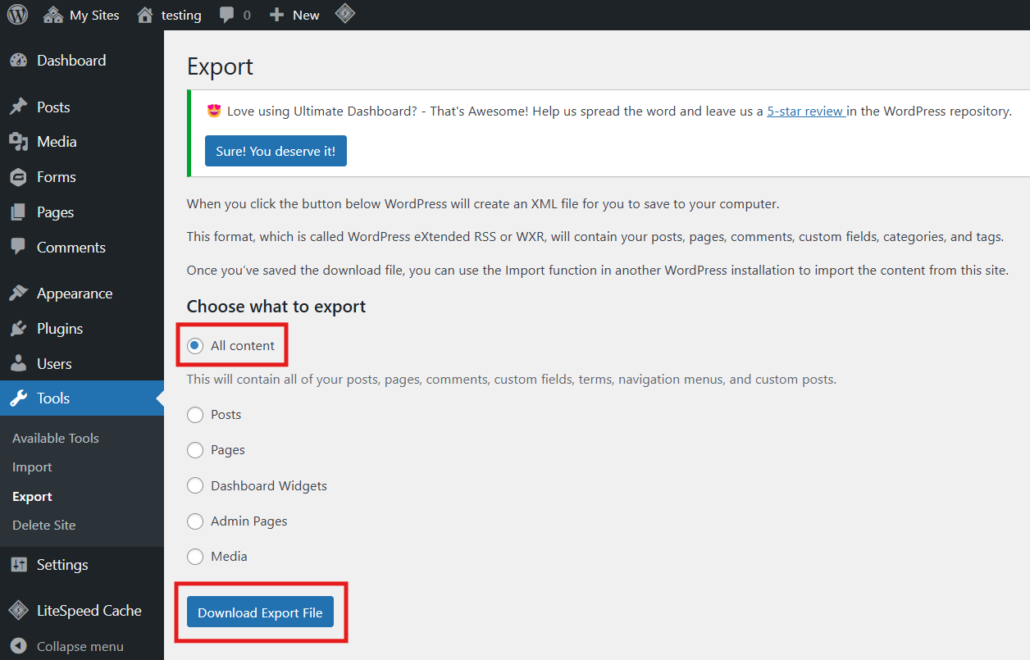Open the Export submenu link
Viewport: 1030px width, 660px height.
32,496
